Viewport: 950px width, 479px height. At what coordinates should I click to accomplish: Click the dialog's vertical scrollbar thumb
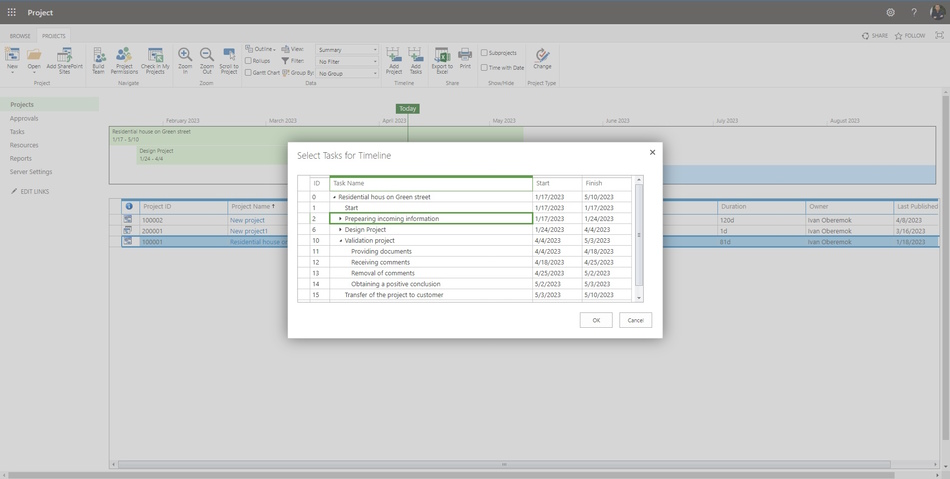[x=638, y=235]
